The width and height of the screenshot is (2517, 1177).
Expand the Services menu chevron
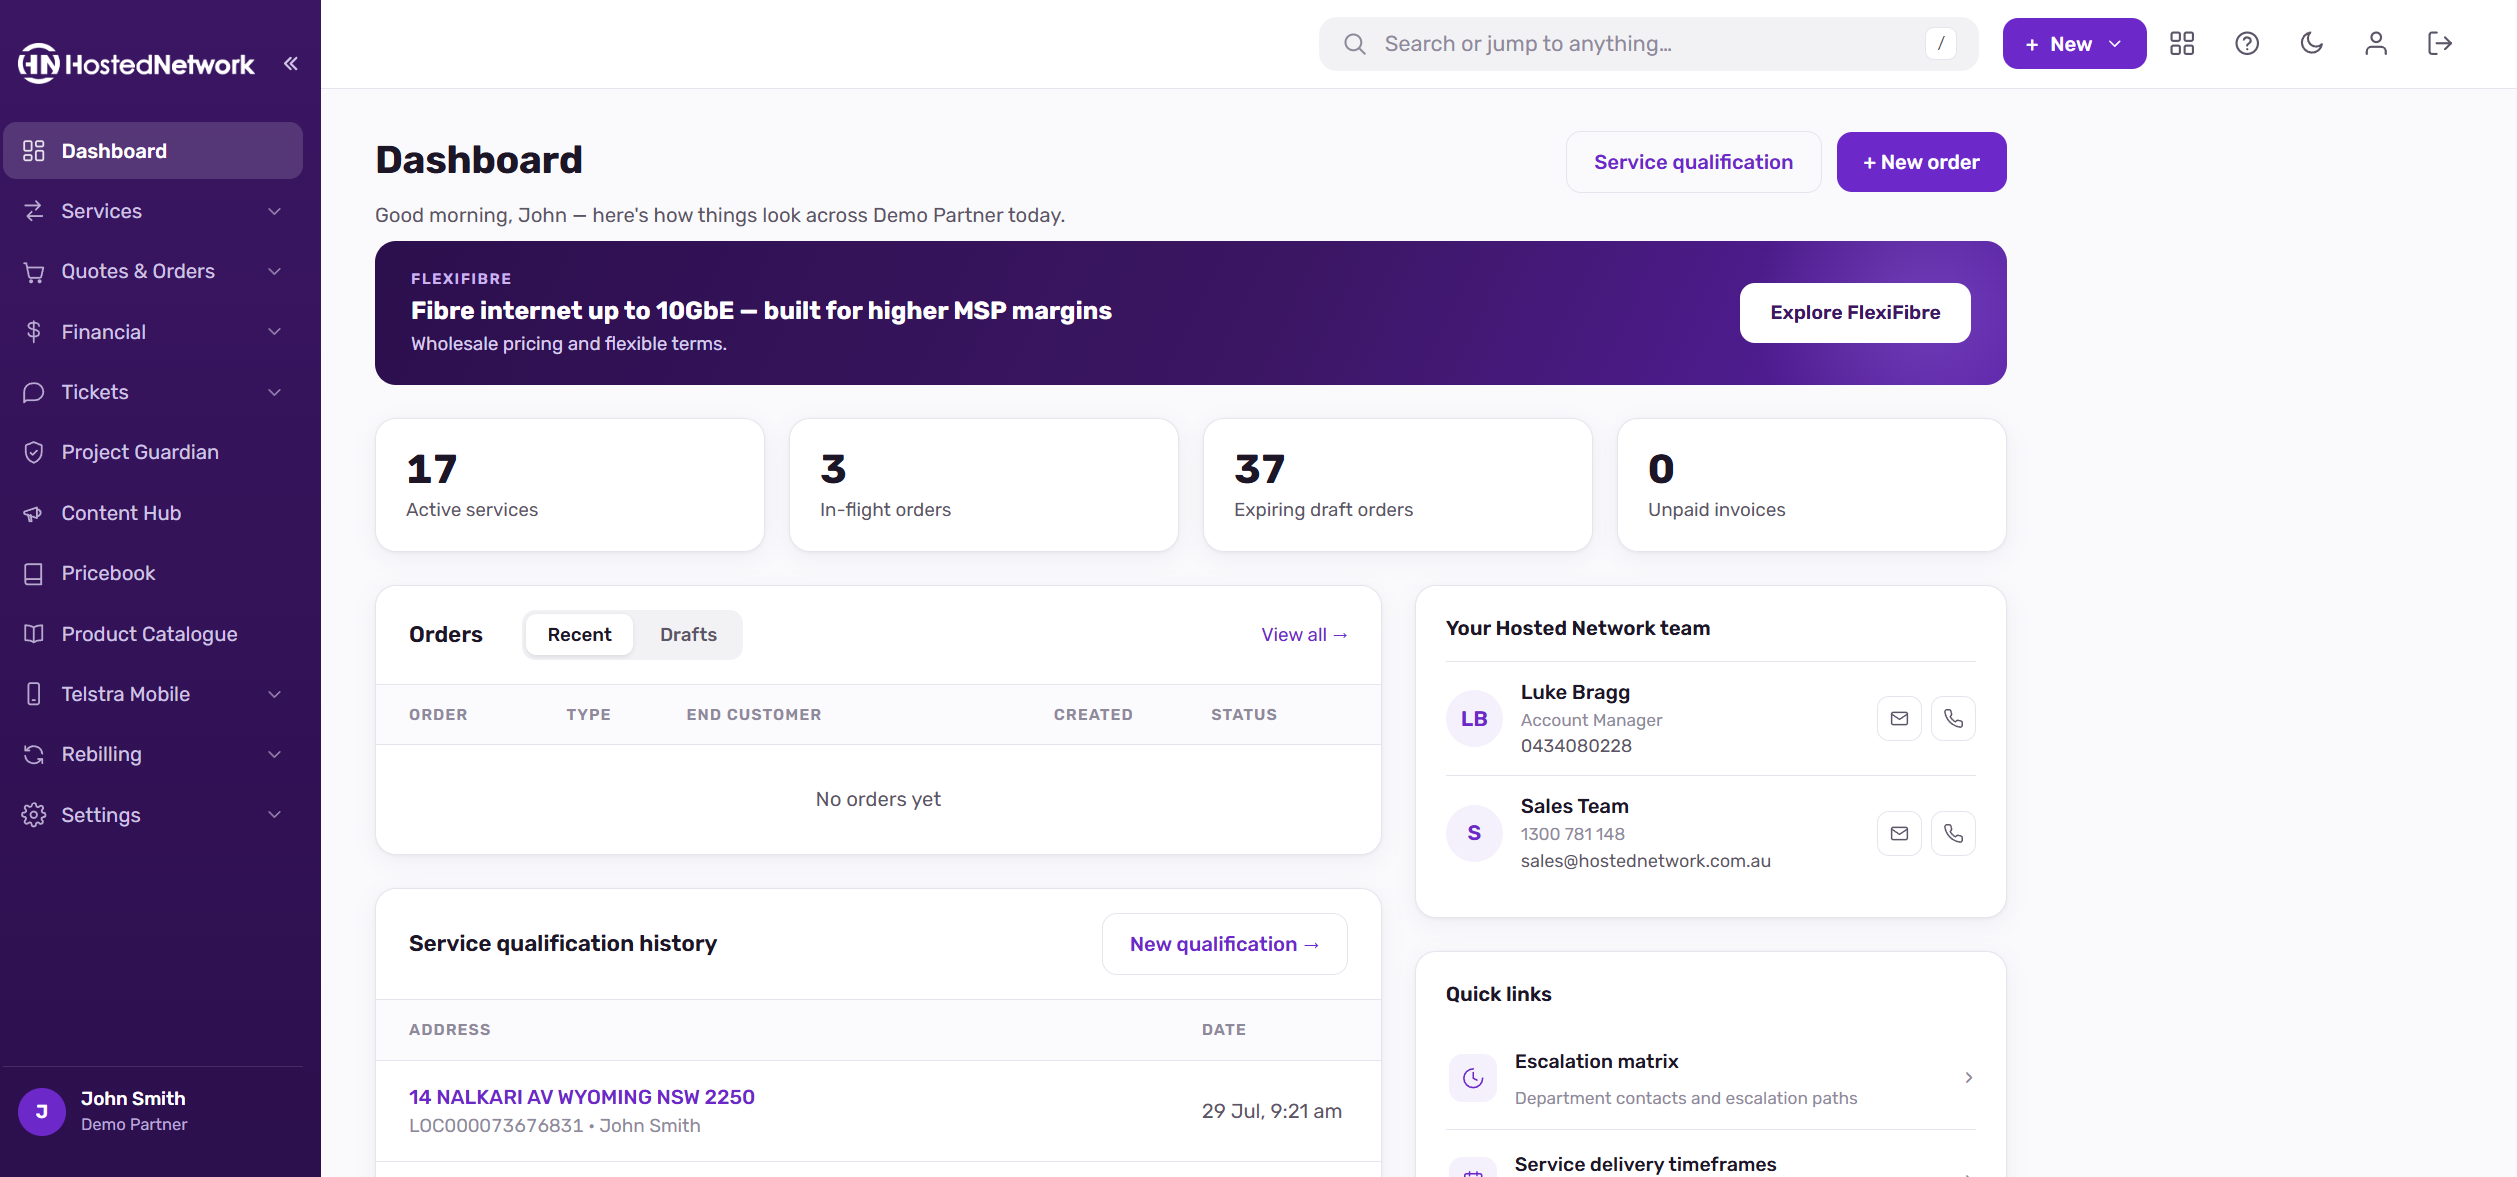pyautogui.click(x=275, y=211)
